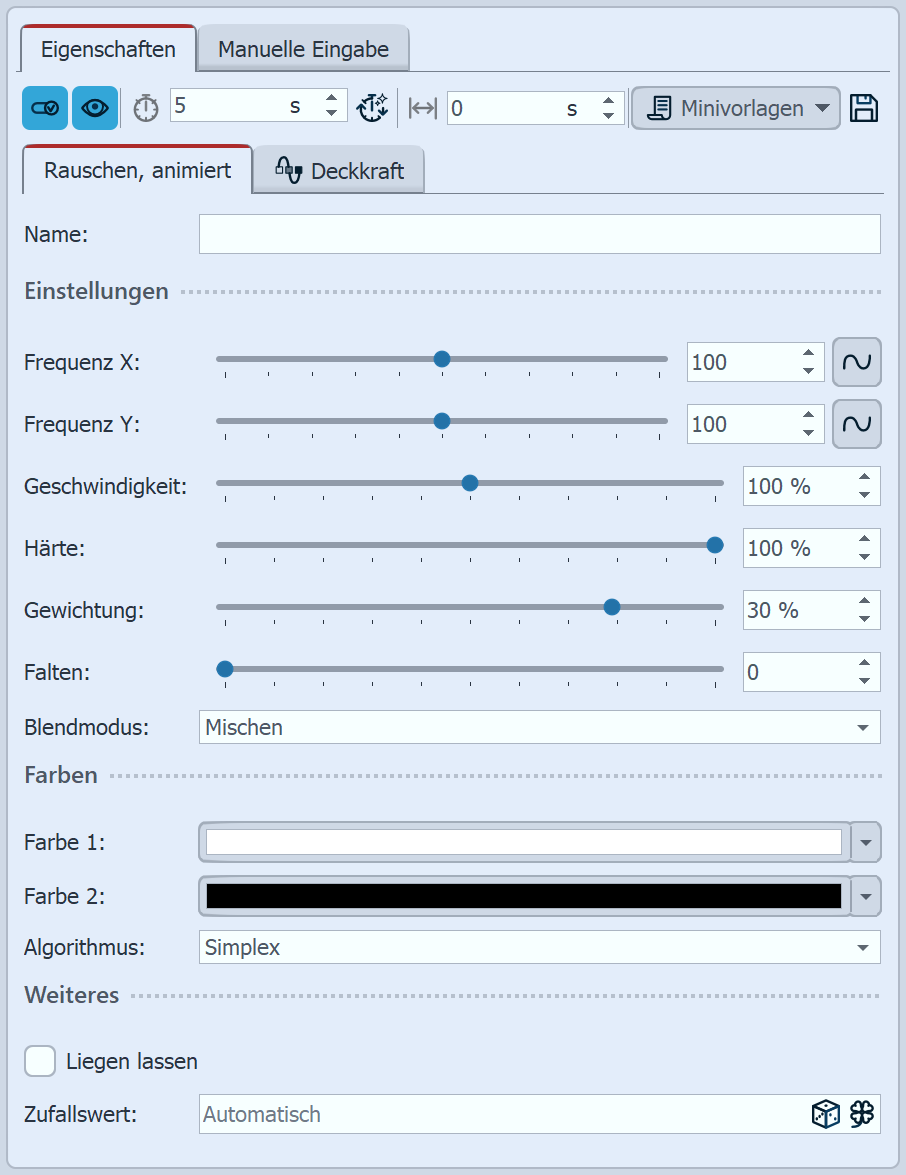Viewport: 906px width, 1175px height.
Task: Increase Frequenz Y with up arrow
Action: pyautogui.click(x=808, y=416)
